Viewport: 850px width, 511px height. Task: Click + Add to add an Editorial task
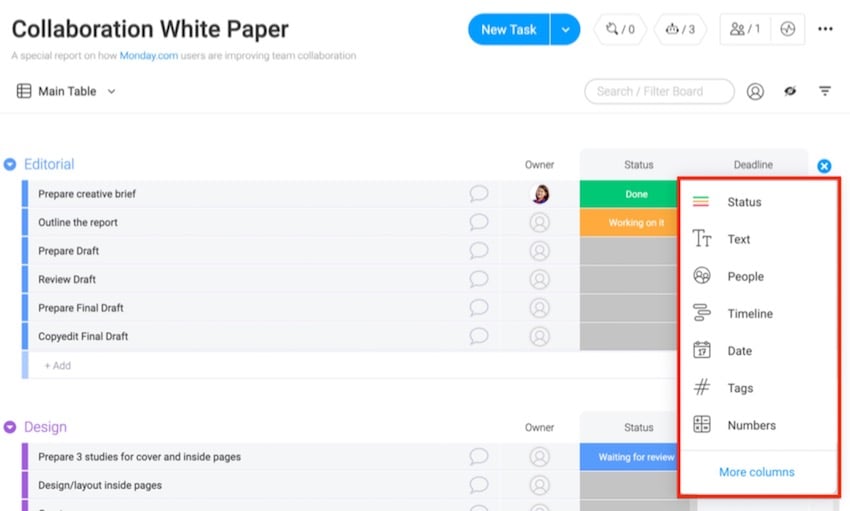click(x=57, y=366)
